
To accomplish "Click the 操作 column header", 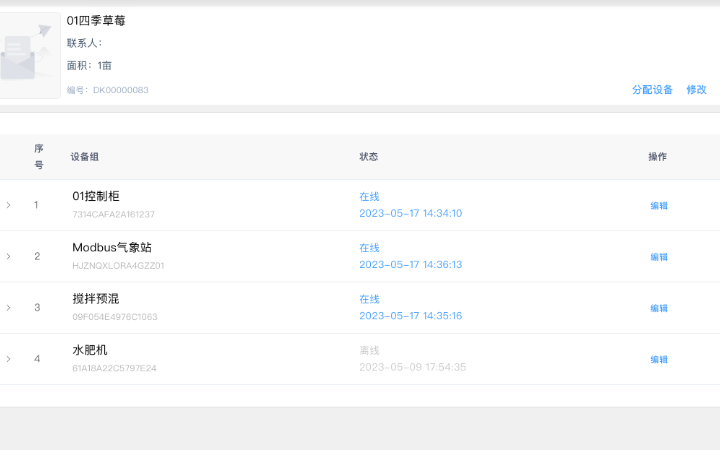I will click(657, 157).
